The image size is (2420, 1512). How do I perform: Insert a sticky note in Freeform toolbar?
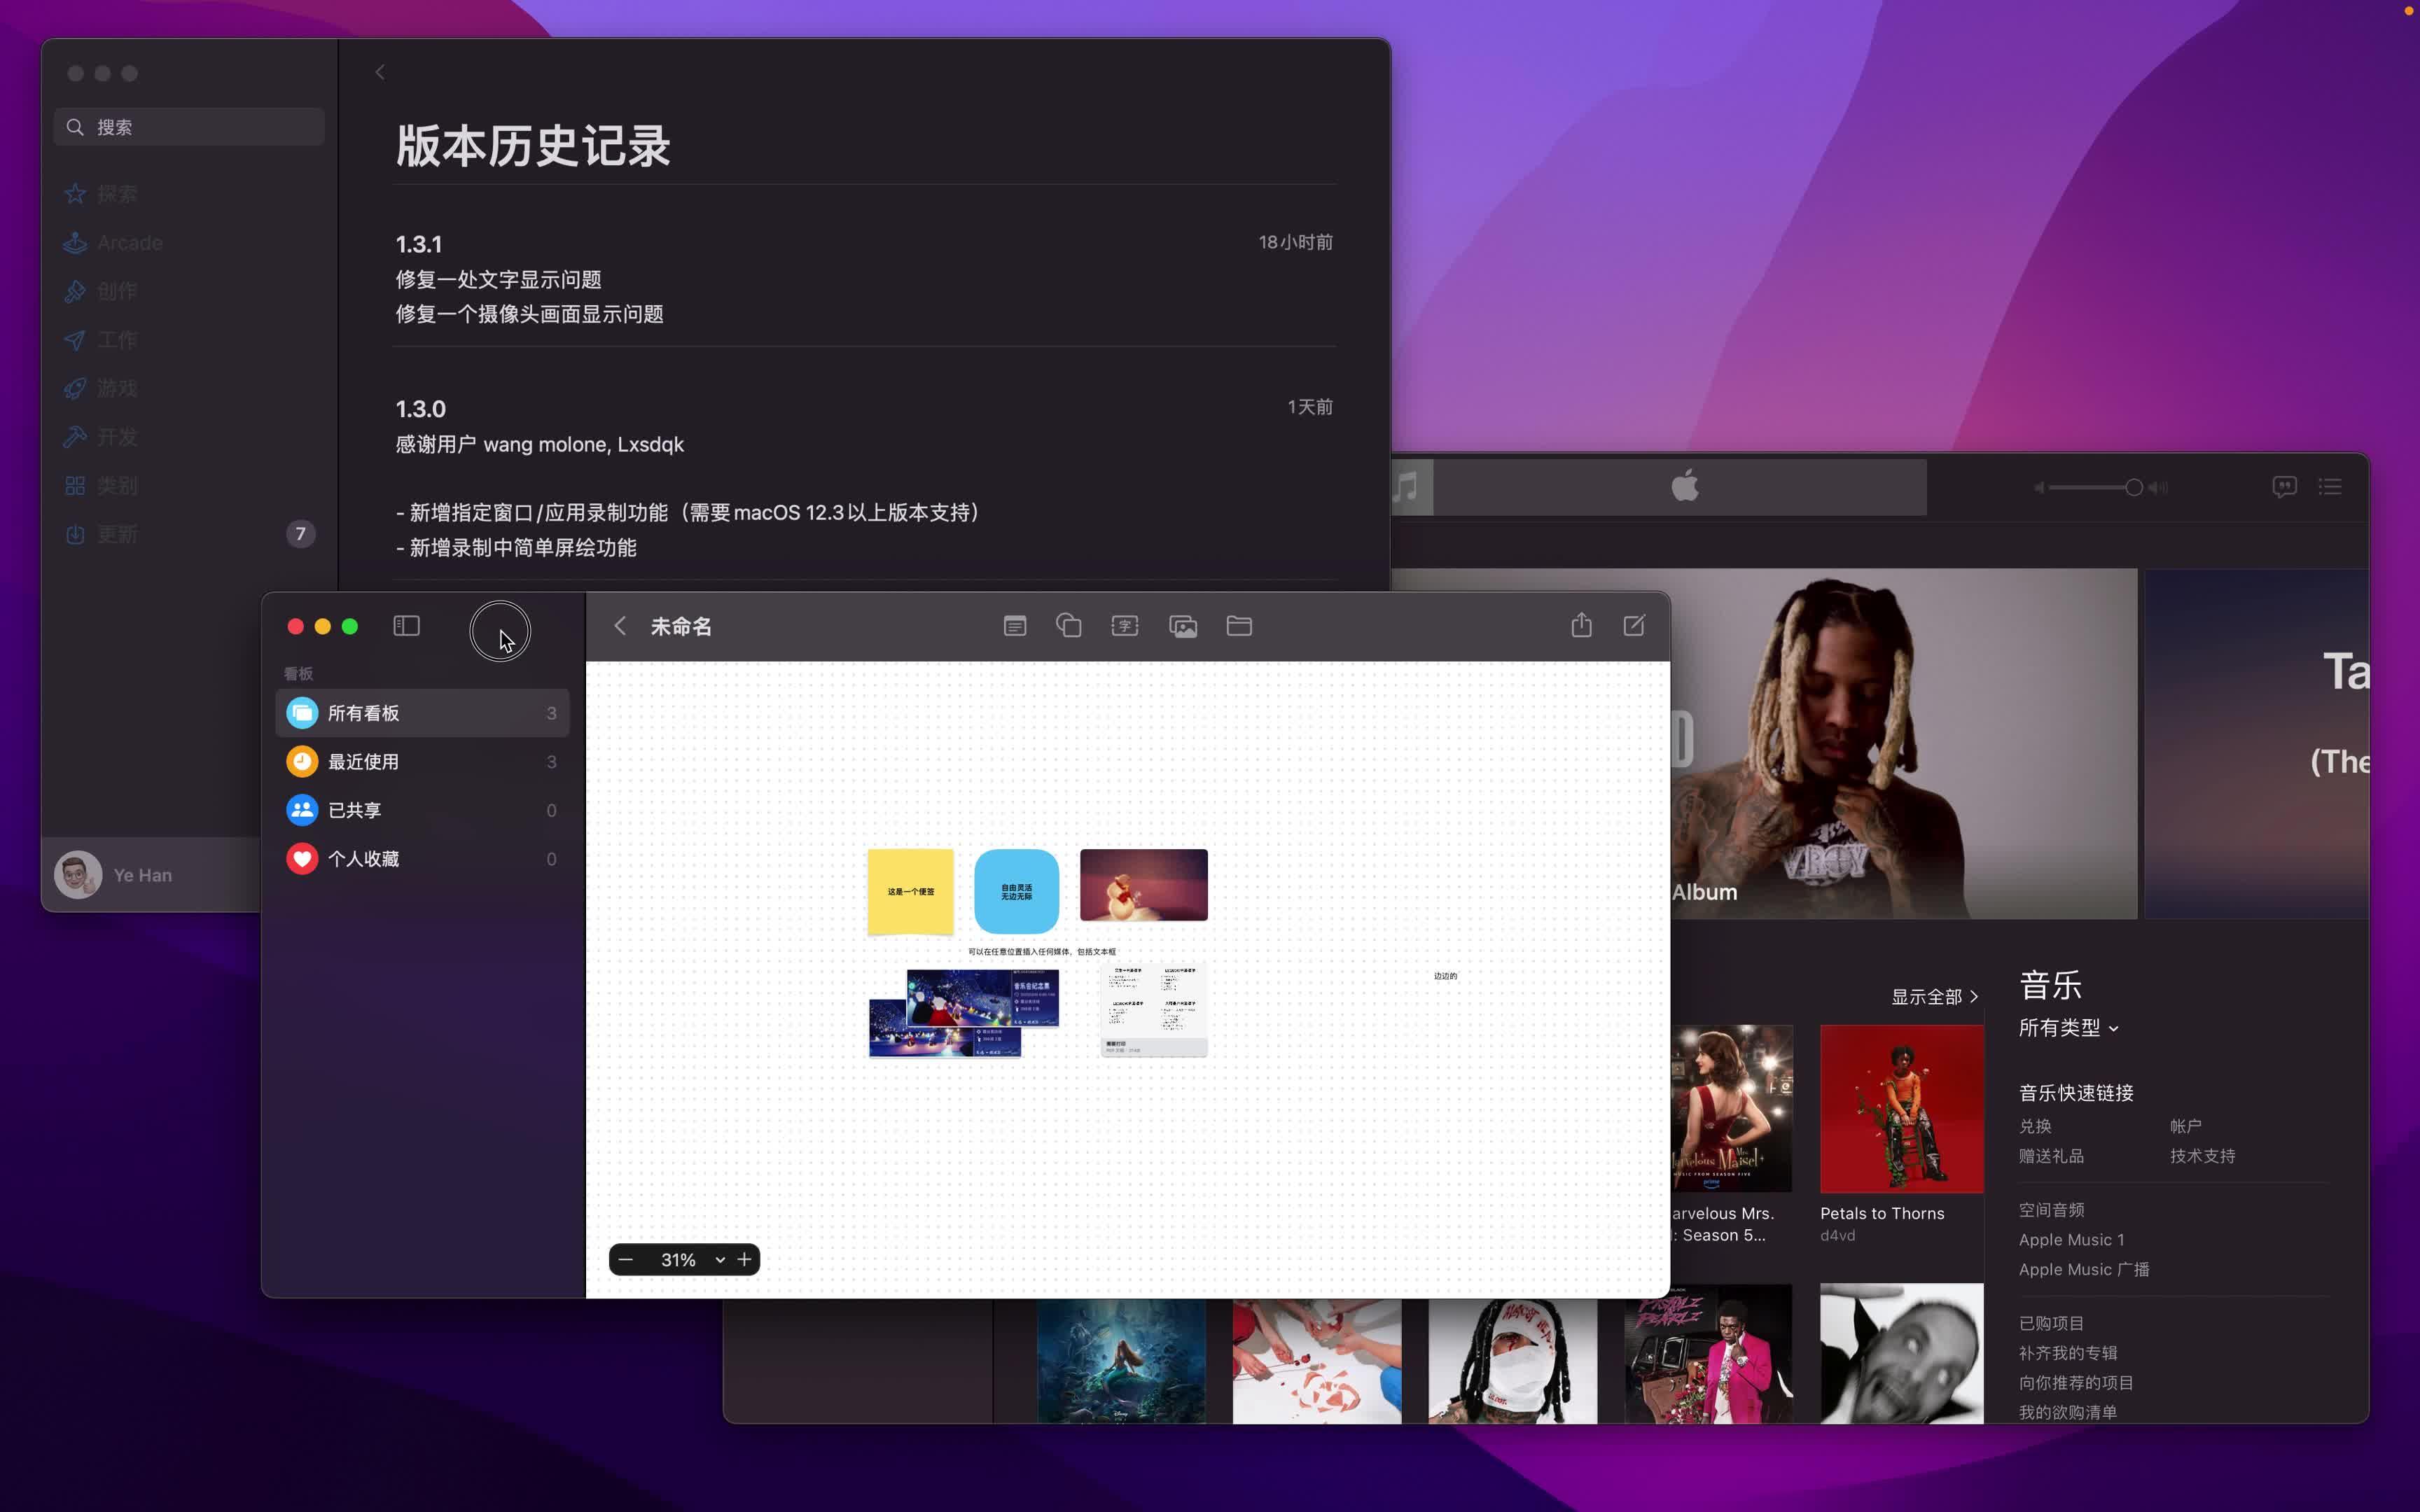click(1014, 626)
